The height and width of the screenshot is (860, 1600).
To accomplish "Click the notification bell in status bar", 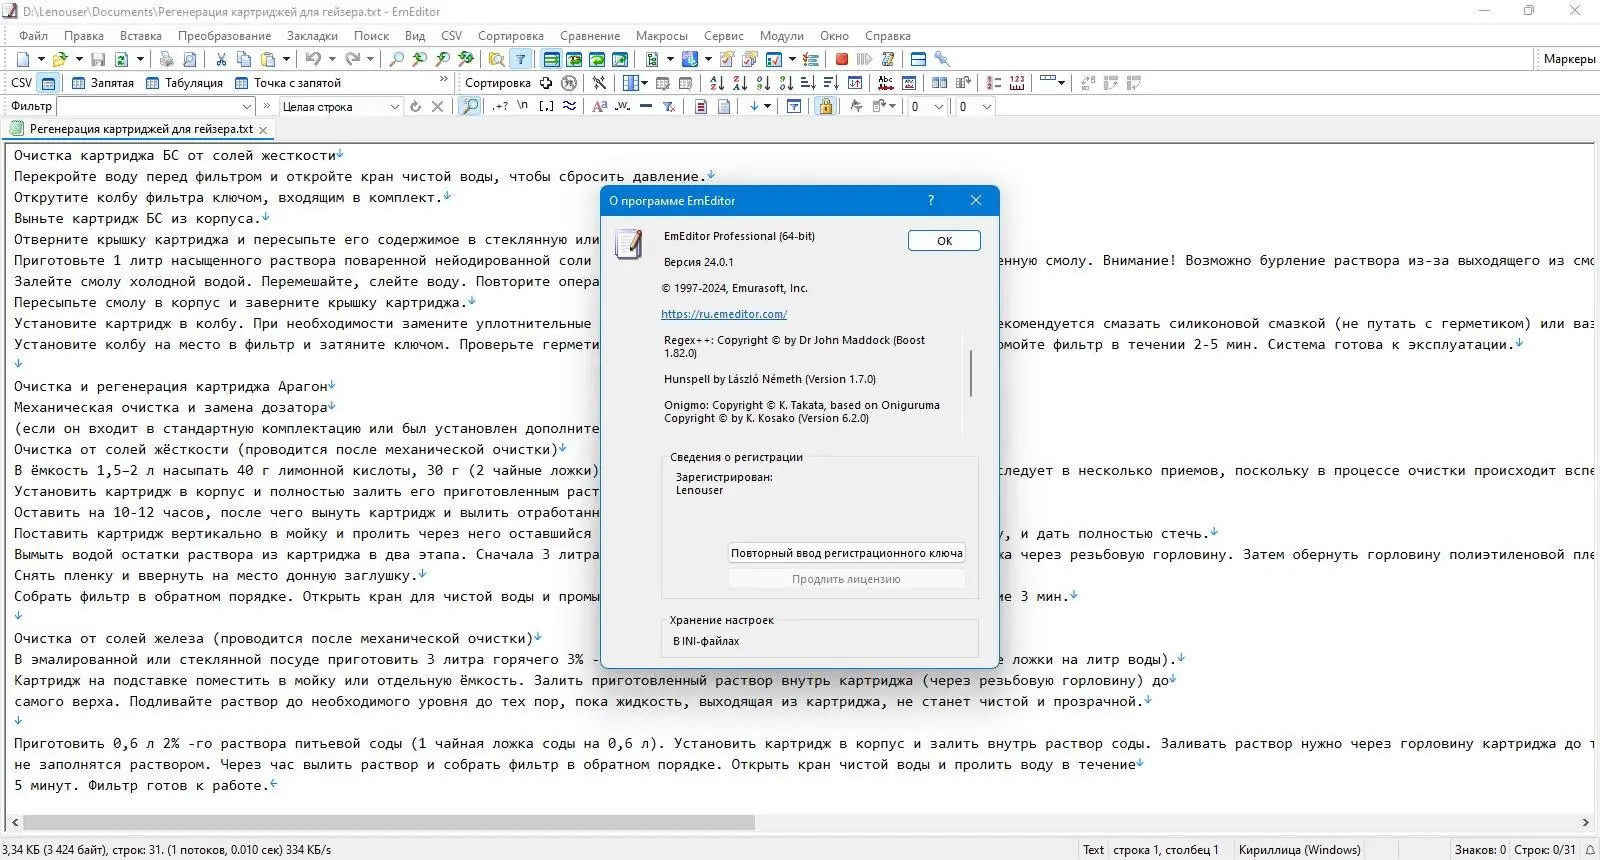I will pyautogui.click(x=1589, y=850).
